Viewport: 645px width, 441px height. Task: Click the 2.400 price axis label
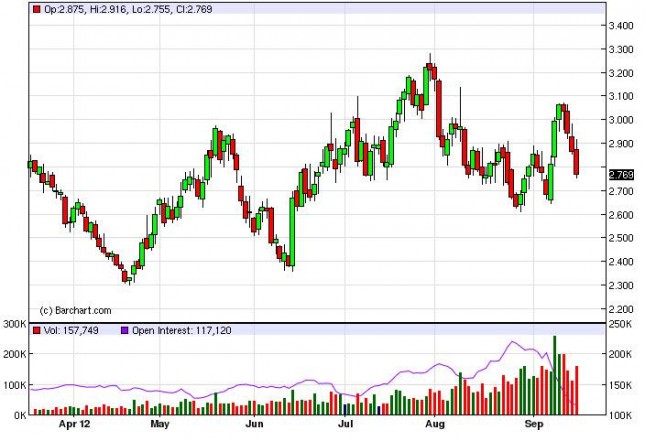621,261
